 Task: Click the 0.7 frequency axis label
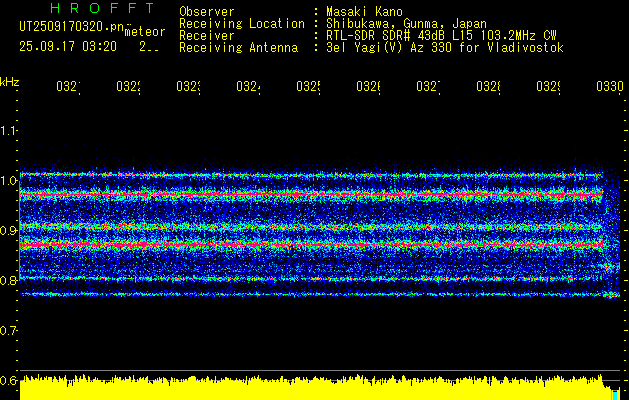(9, 331)
